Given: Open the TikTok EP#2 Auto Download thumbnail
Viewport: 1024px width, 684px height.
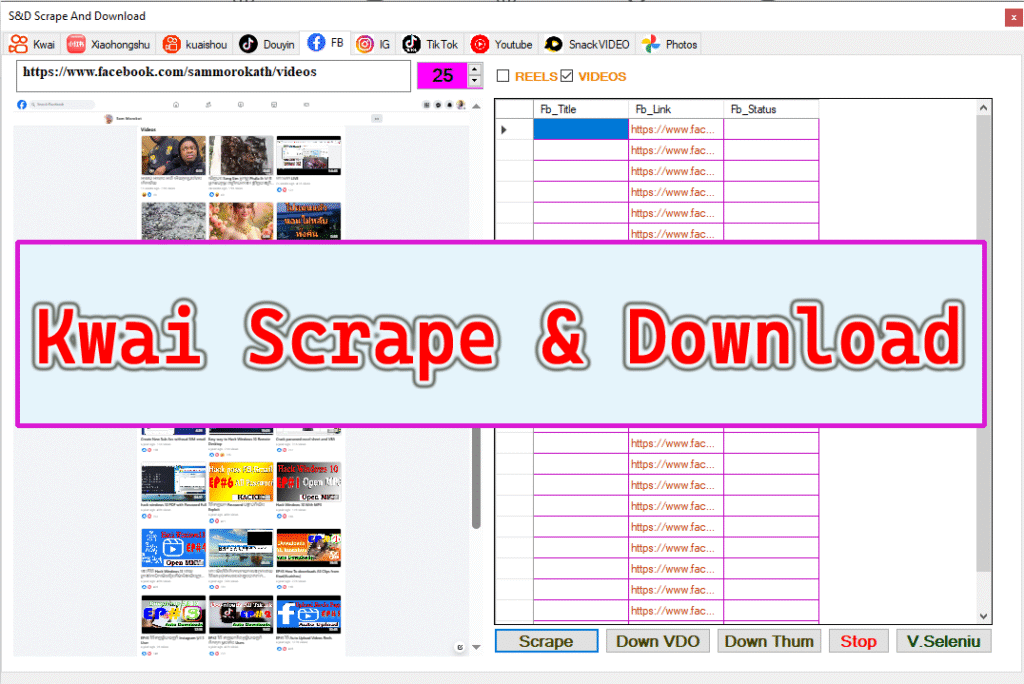Looking at the screenshot, I should pos(241,615).
